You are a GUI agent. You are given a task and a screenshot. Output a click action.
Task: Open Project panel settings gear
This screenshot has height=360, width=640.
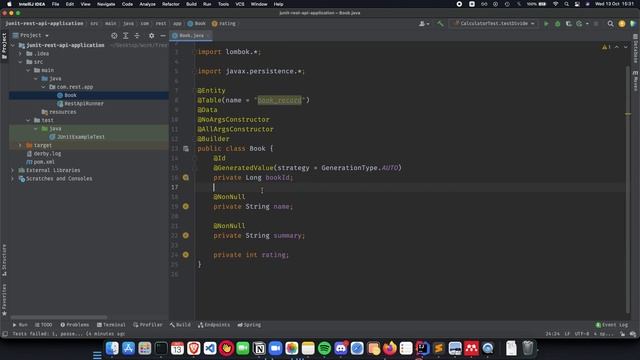coord(151,36)
